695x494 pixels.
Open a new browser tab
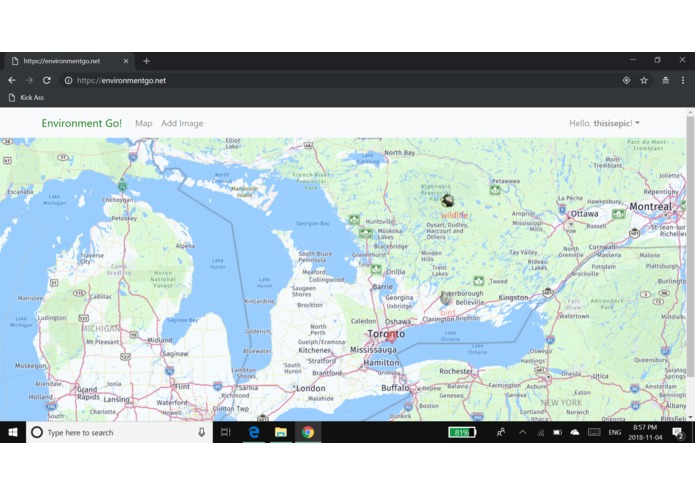click(x=146, y=61)
